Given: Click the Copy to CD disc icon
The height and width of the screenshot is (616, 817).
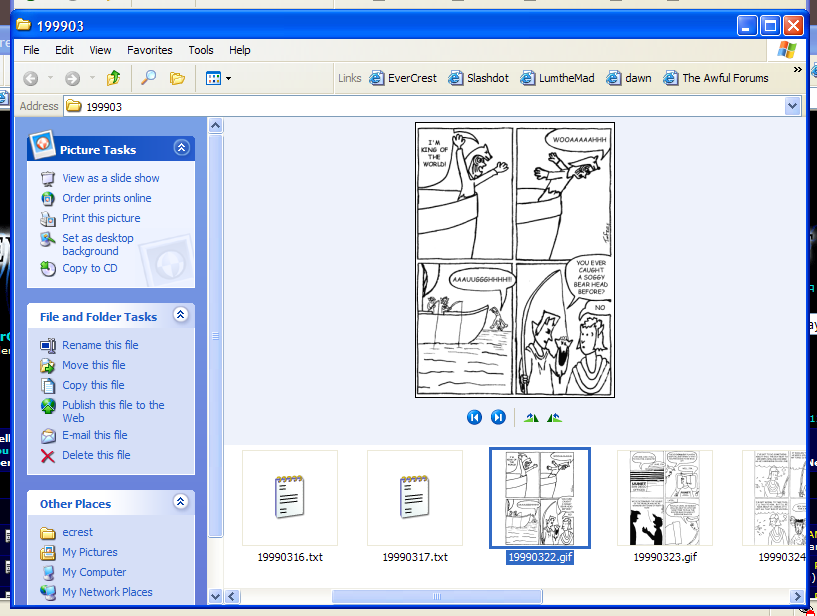Looking at the screenshot, I should tap(47, 269).
